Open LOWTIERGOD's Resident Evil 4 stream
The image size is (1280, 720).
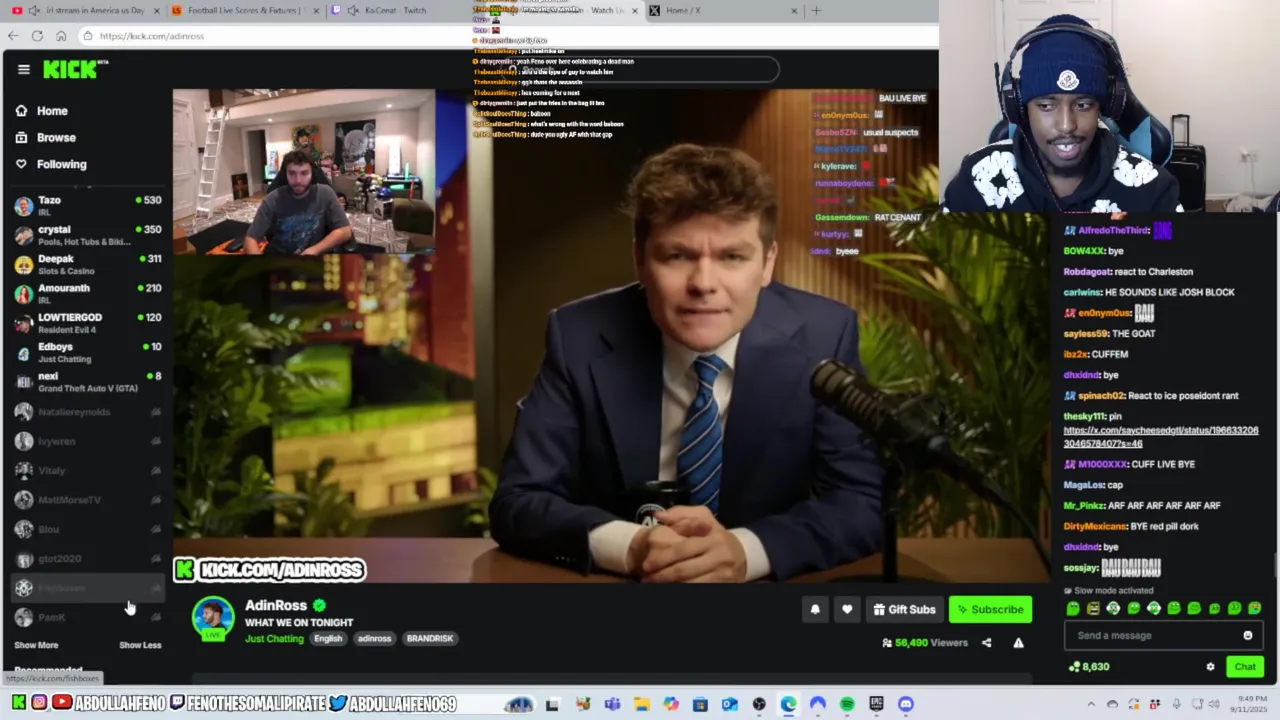pyautogui.click(x=88, y=323)
